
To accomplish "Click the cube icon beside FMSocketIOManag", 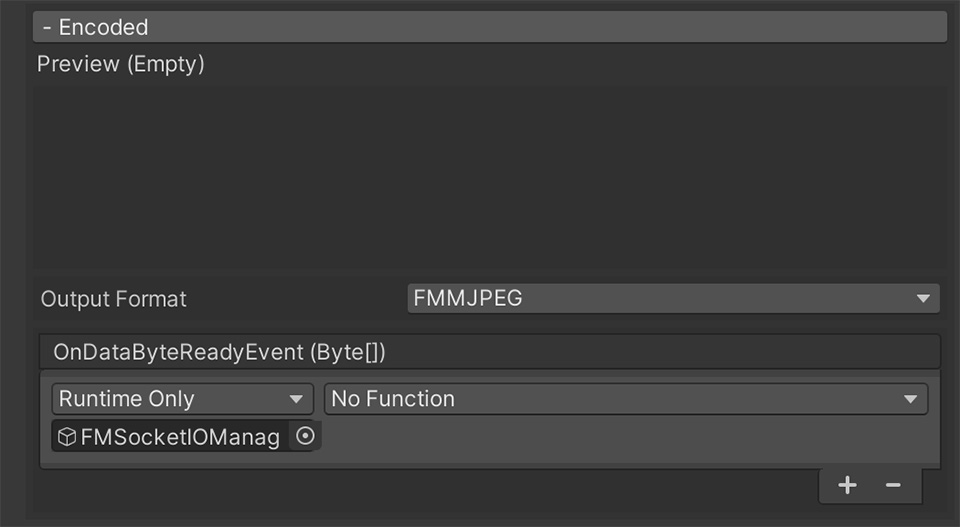I will 67,436.
